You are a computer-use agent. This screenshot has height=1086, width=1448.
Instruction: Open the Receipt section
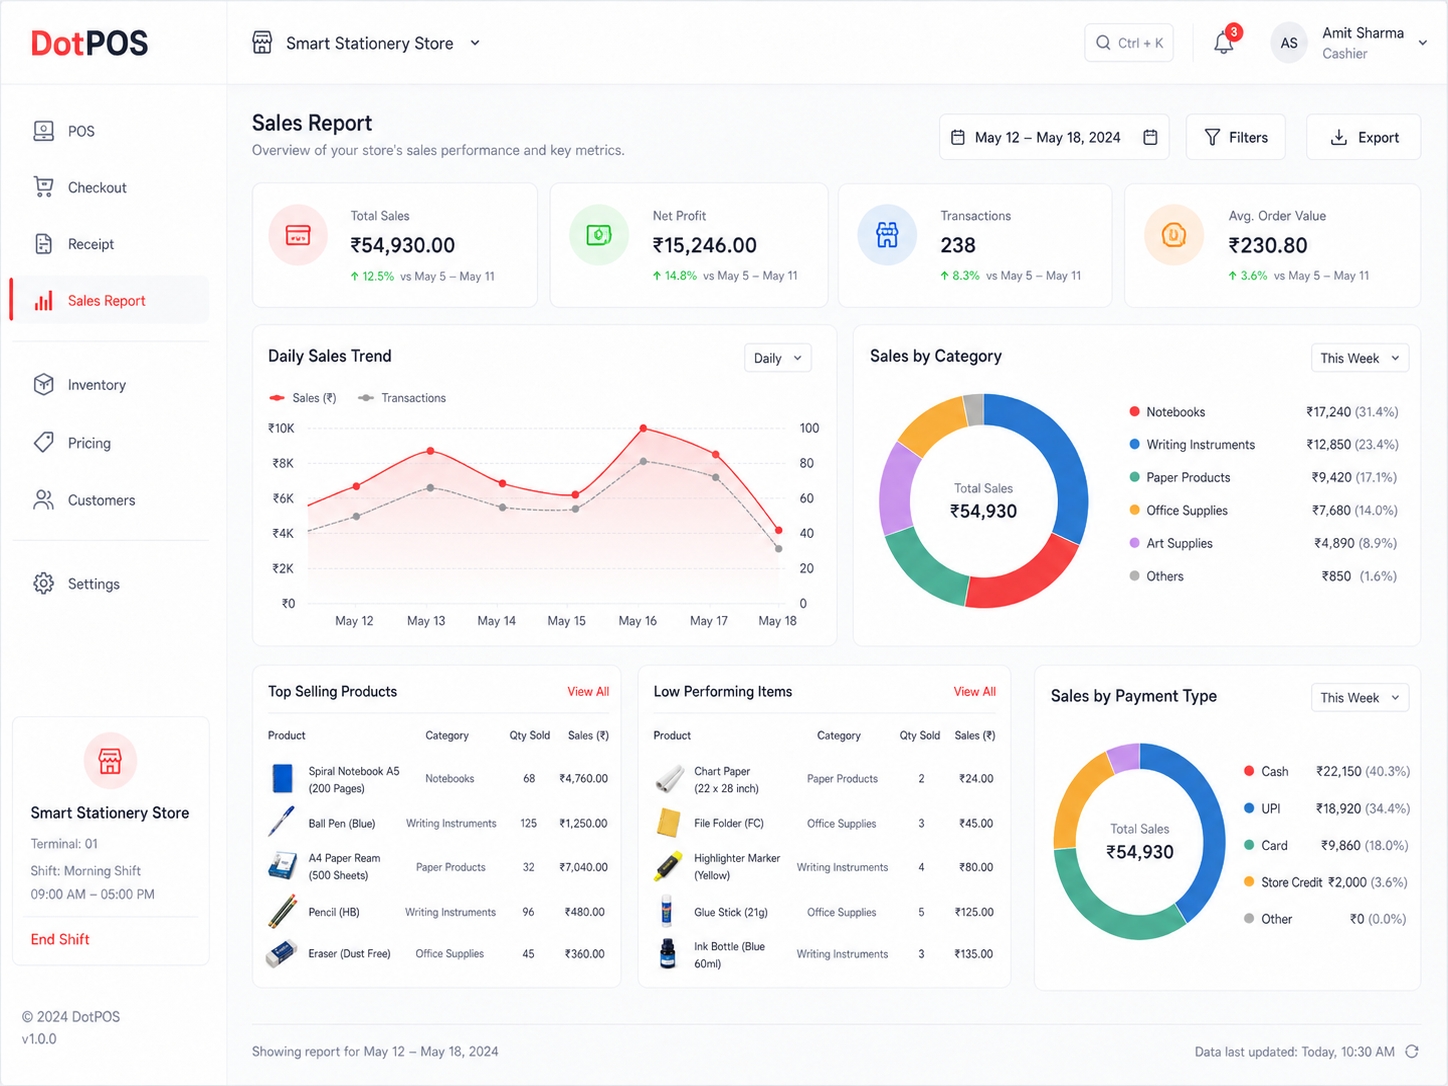[x=110, y=244]
